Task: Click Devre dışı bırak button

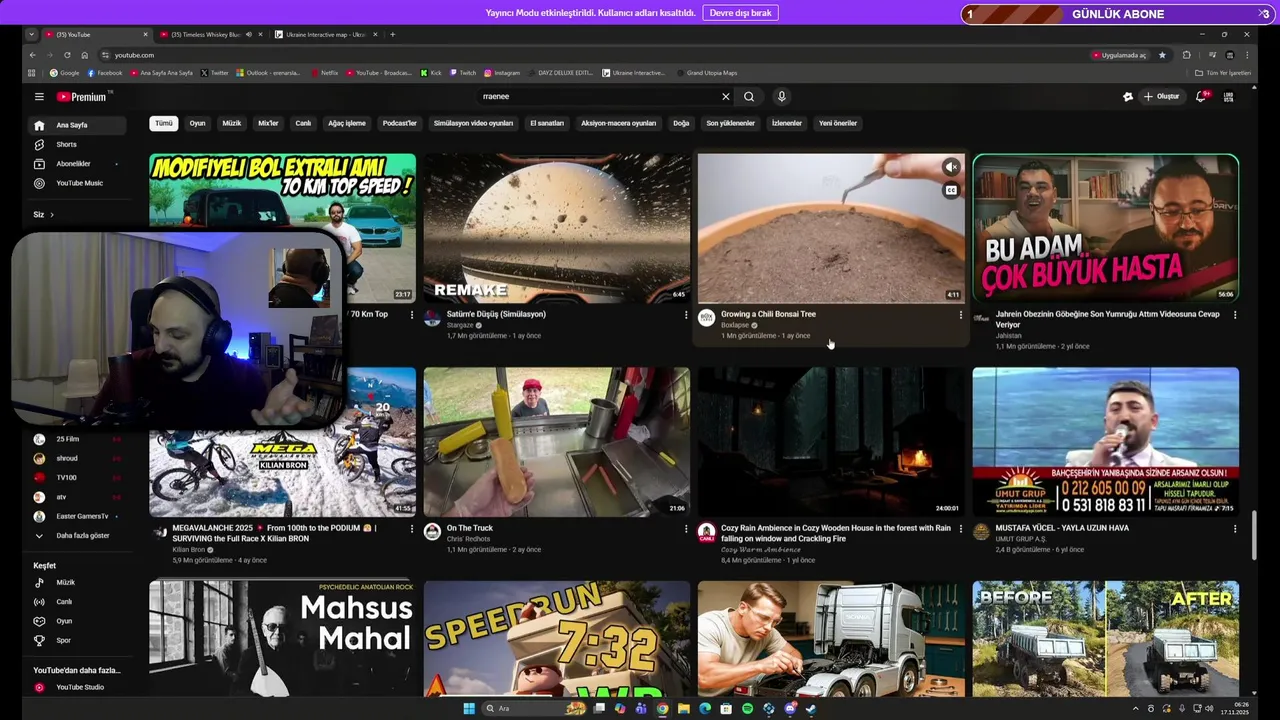Action: (x=740, y=13)
